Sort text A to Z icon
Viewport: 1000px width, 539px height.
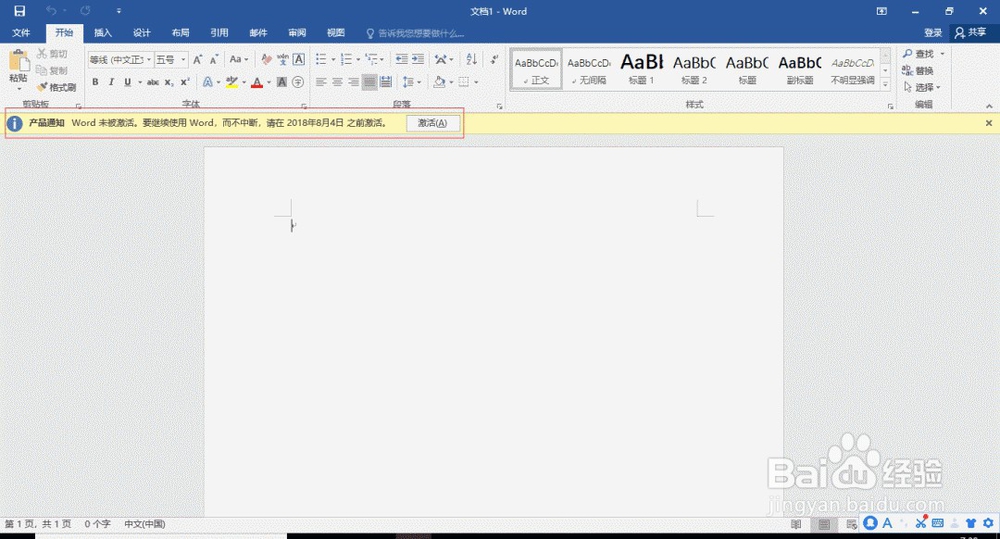[471, 59]
